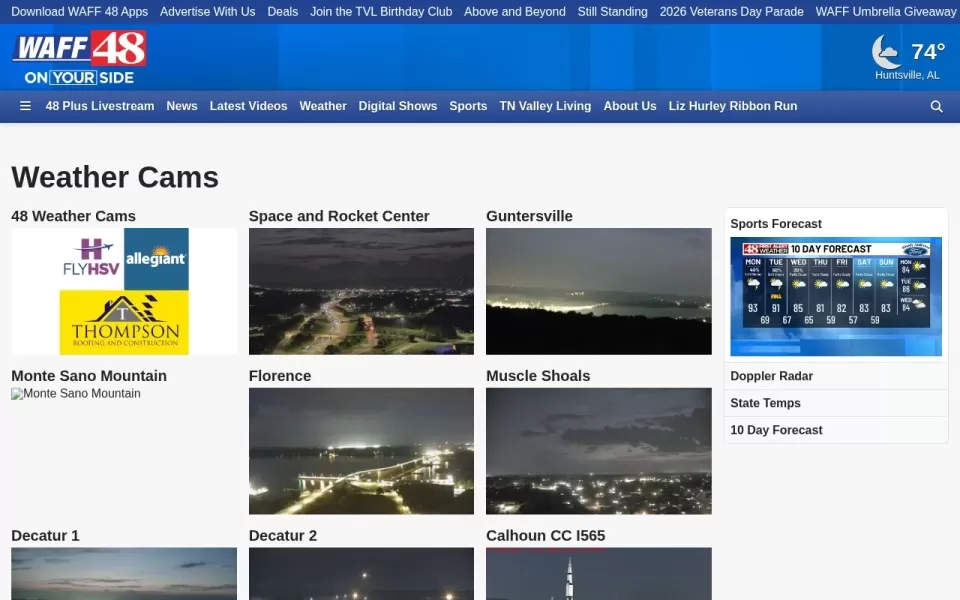960x600 pixels.
Task: Click the search magnifier icon
Action: [936, 107]
